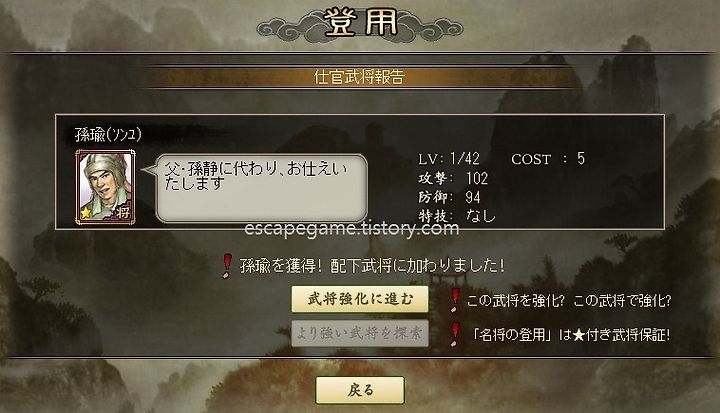Image resolution: width=720 pixels, height=413 pixels.
Task: Click the 攻撃: 102 stat
Action: [453, 178]
